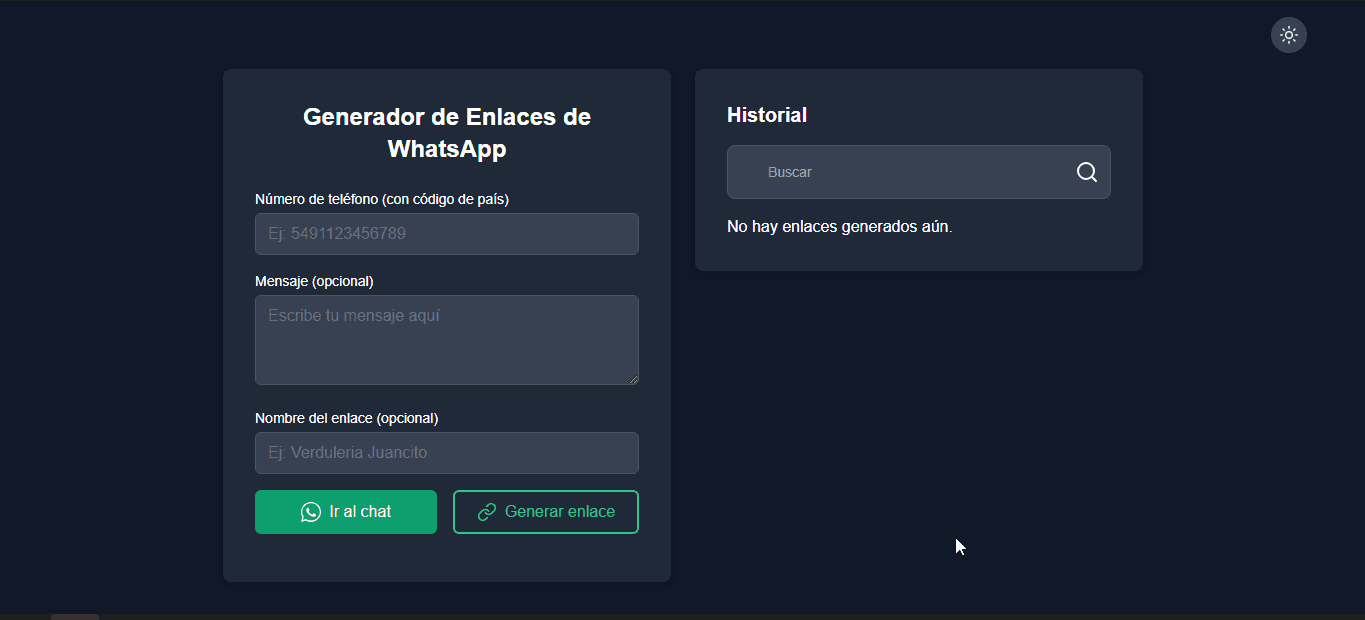Click the Generar enlace button

(x=546, y=512)
